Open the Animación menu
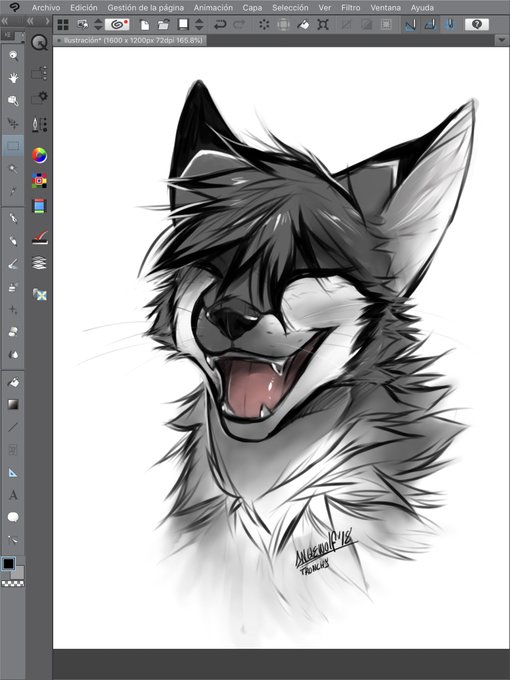Image resolution: width=510 pixels, height=680 pixels. pos(213,8)
